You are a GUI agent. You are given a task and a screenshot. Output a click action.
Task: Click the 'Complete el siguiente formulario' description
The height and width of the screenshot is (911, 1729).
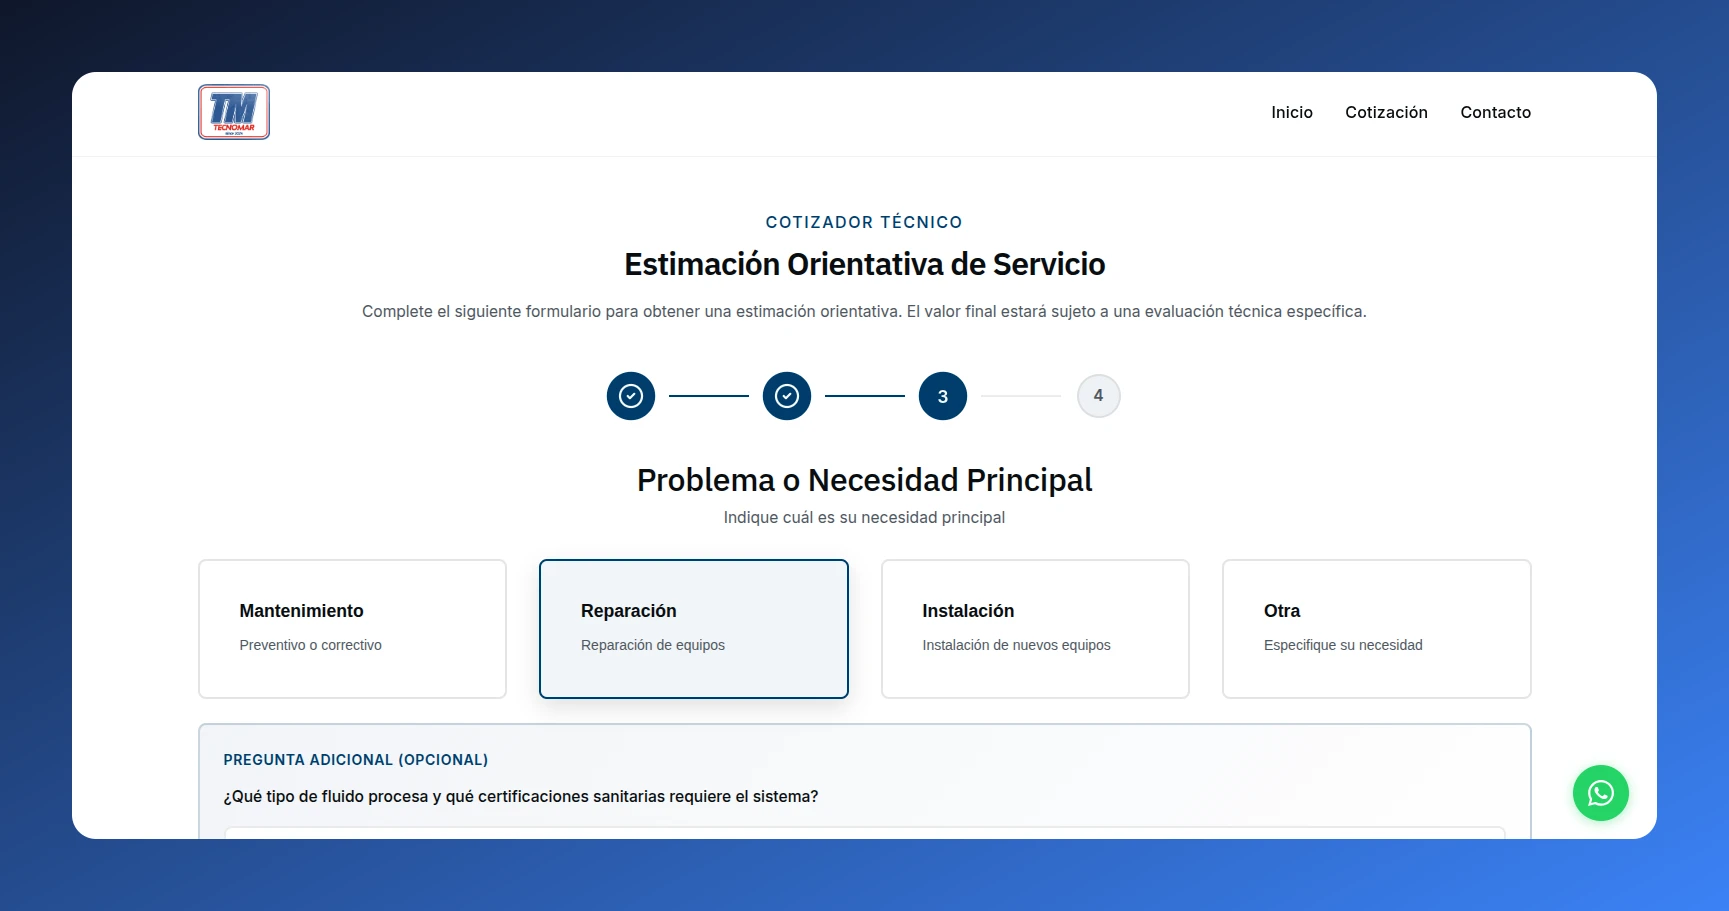point(864,311)
